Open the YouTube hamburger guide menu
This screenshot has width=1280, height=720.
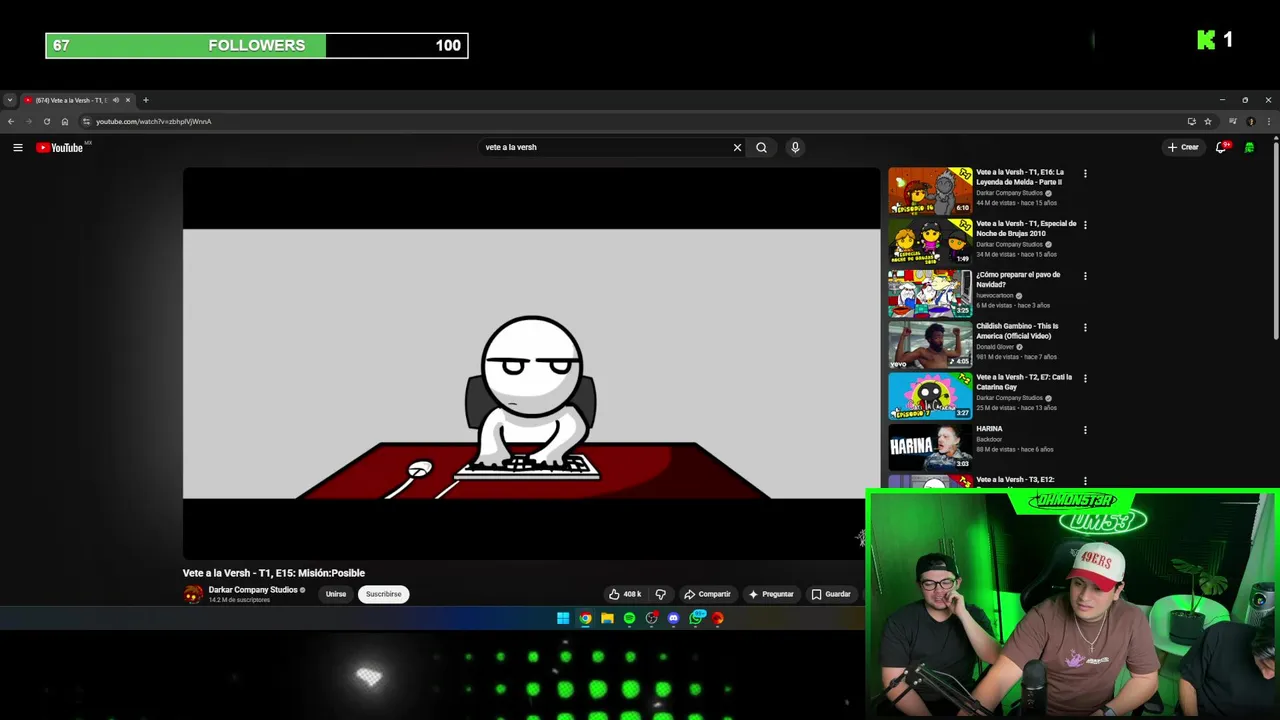point(17,147)
